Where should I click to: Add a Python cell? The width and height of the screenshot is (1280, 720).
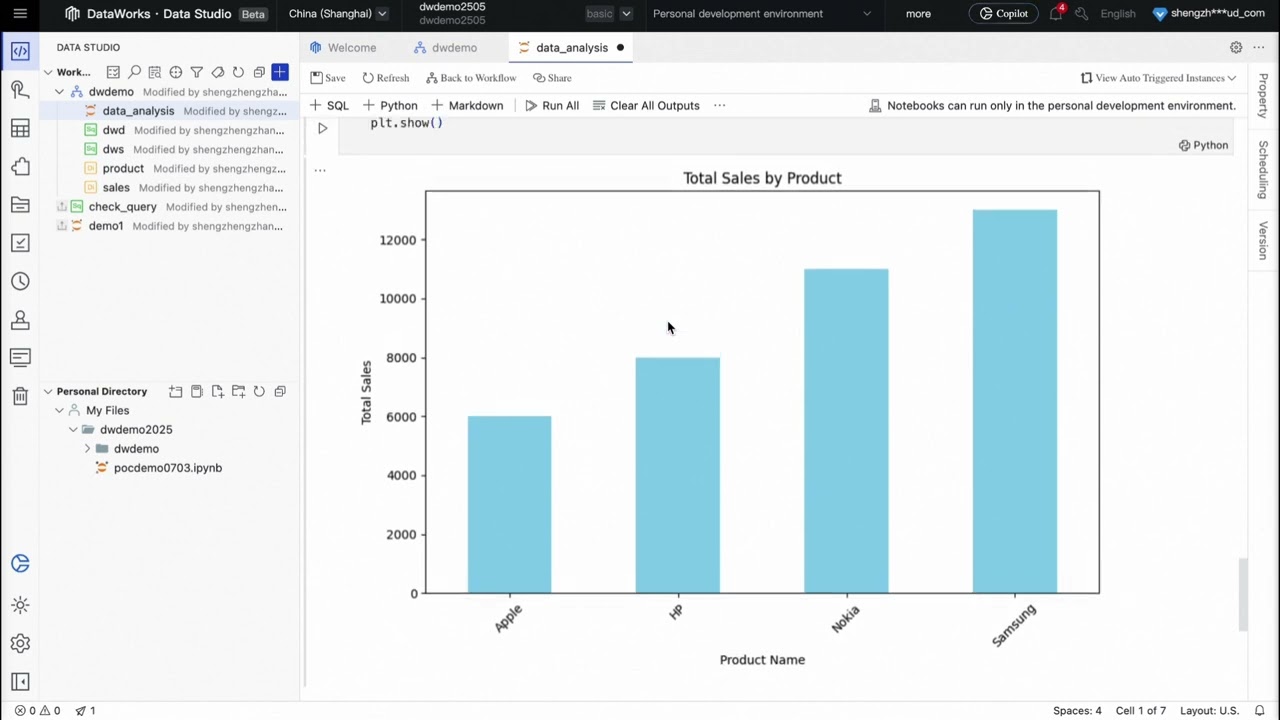click(390, 105)
